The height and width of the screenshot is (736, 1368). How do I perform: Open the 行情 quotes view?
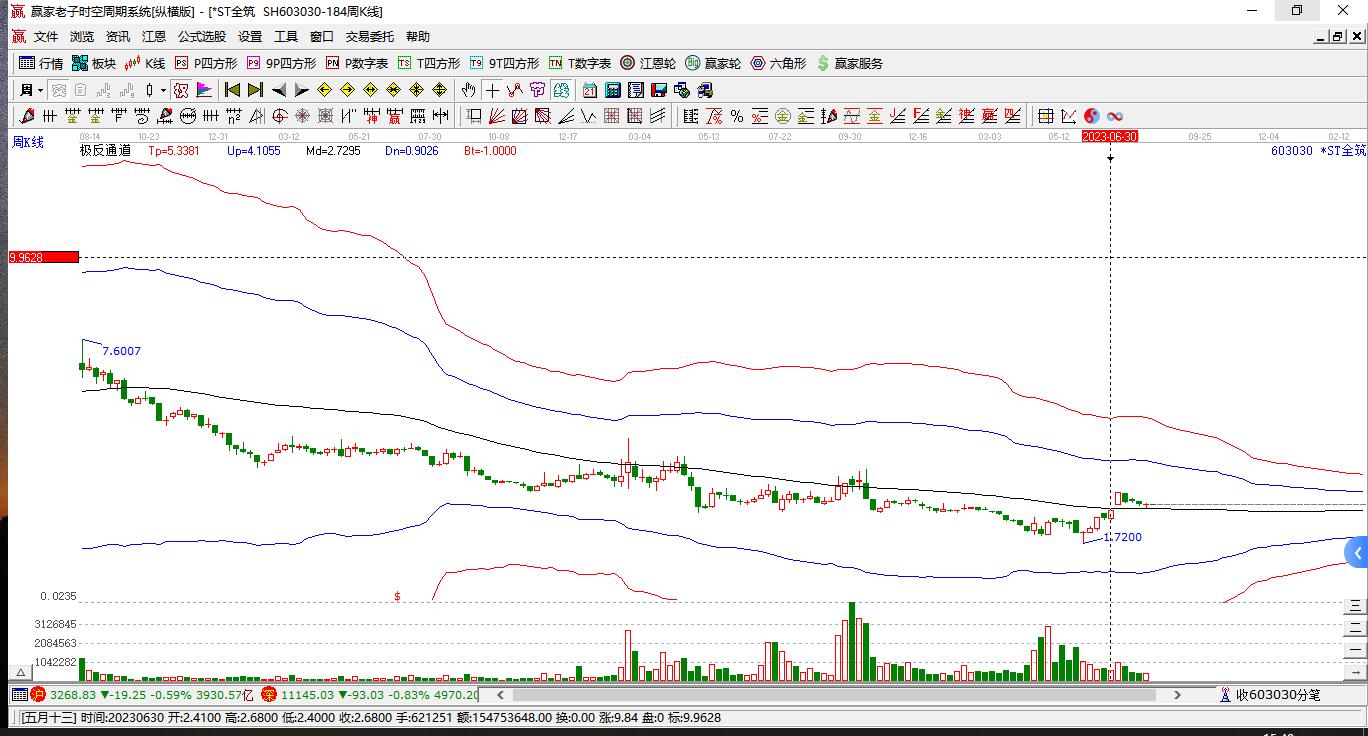[41, 63]
